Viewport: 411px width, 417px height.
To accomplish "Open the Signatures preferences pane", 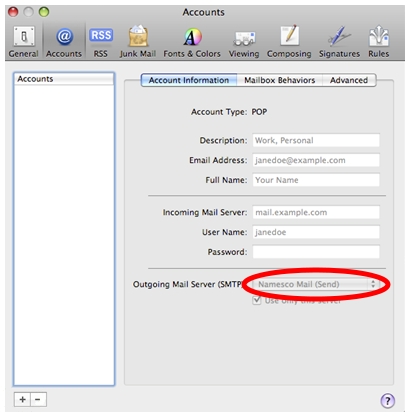I will [339, 42].
